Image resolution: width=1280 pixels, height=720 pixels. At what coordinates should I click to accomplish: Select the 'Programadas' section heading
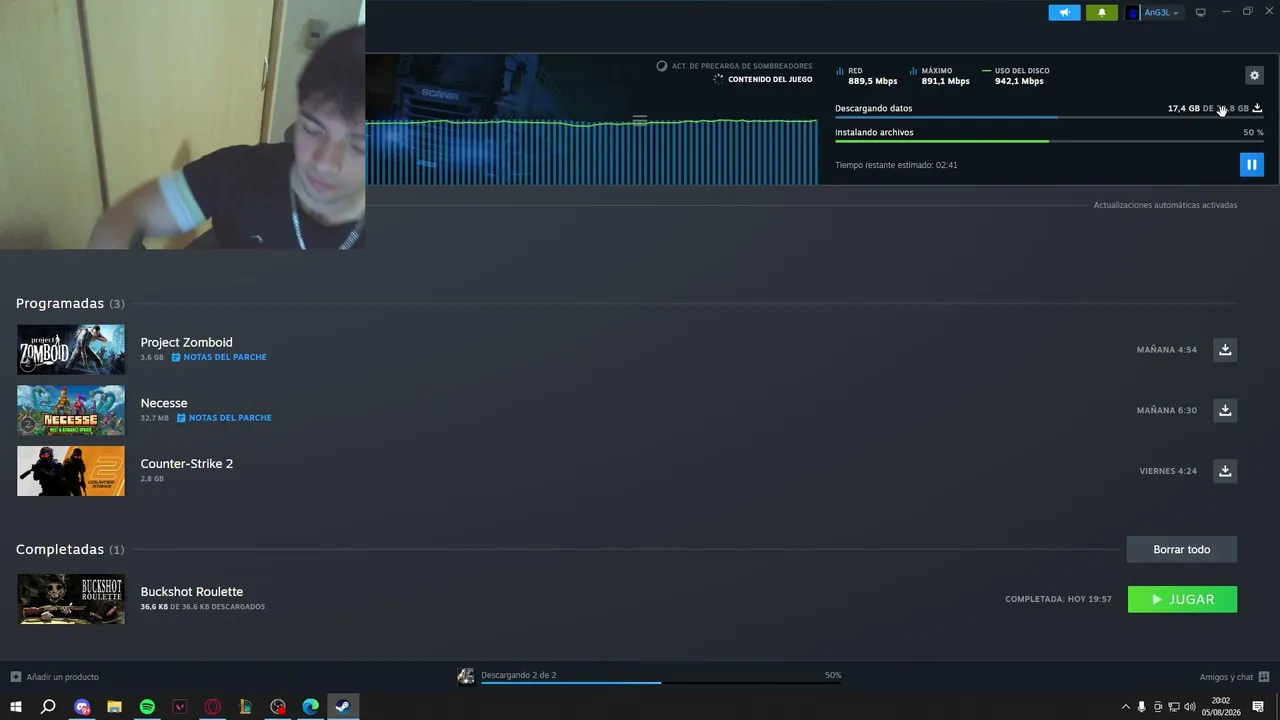tap(60, 303)
